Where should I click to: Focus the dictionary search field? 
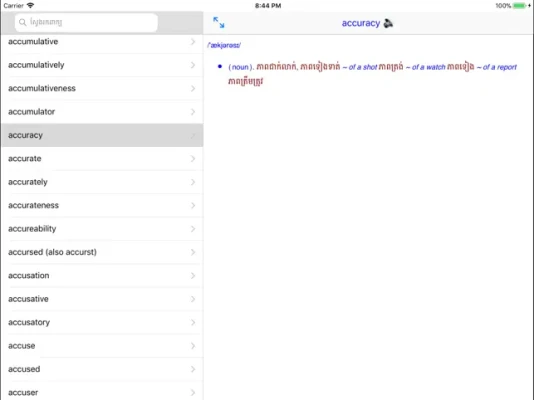point(86,22)
